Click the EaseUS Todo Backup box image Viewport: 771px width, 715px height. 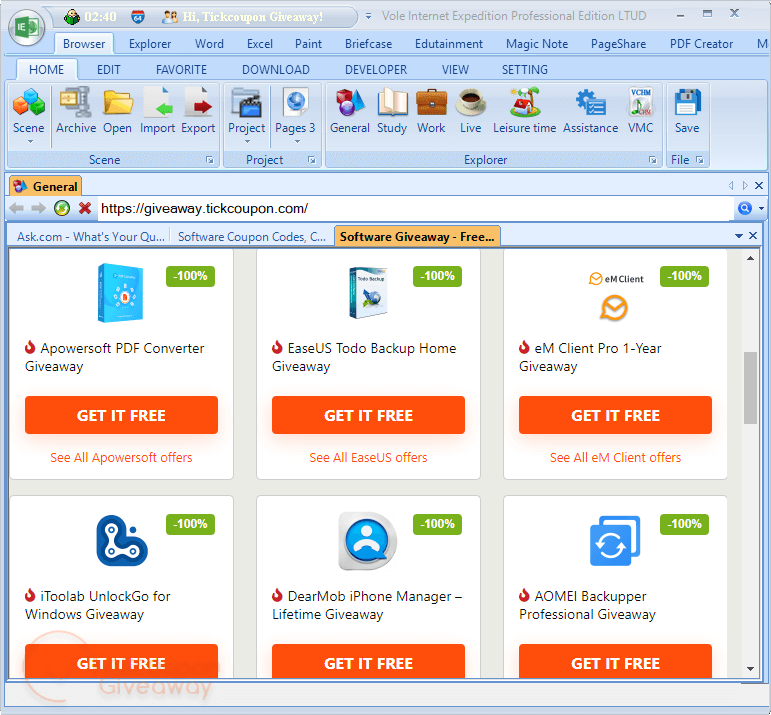(368, 293)
